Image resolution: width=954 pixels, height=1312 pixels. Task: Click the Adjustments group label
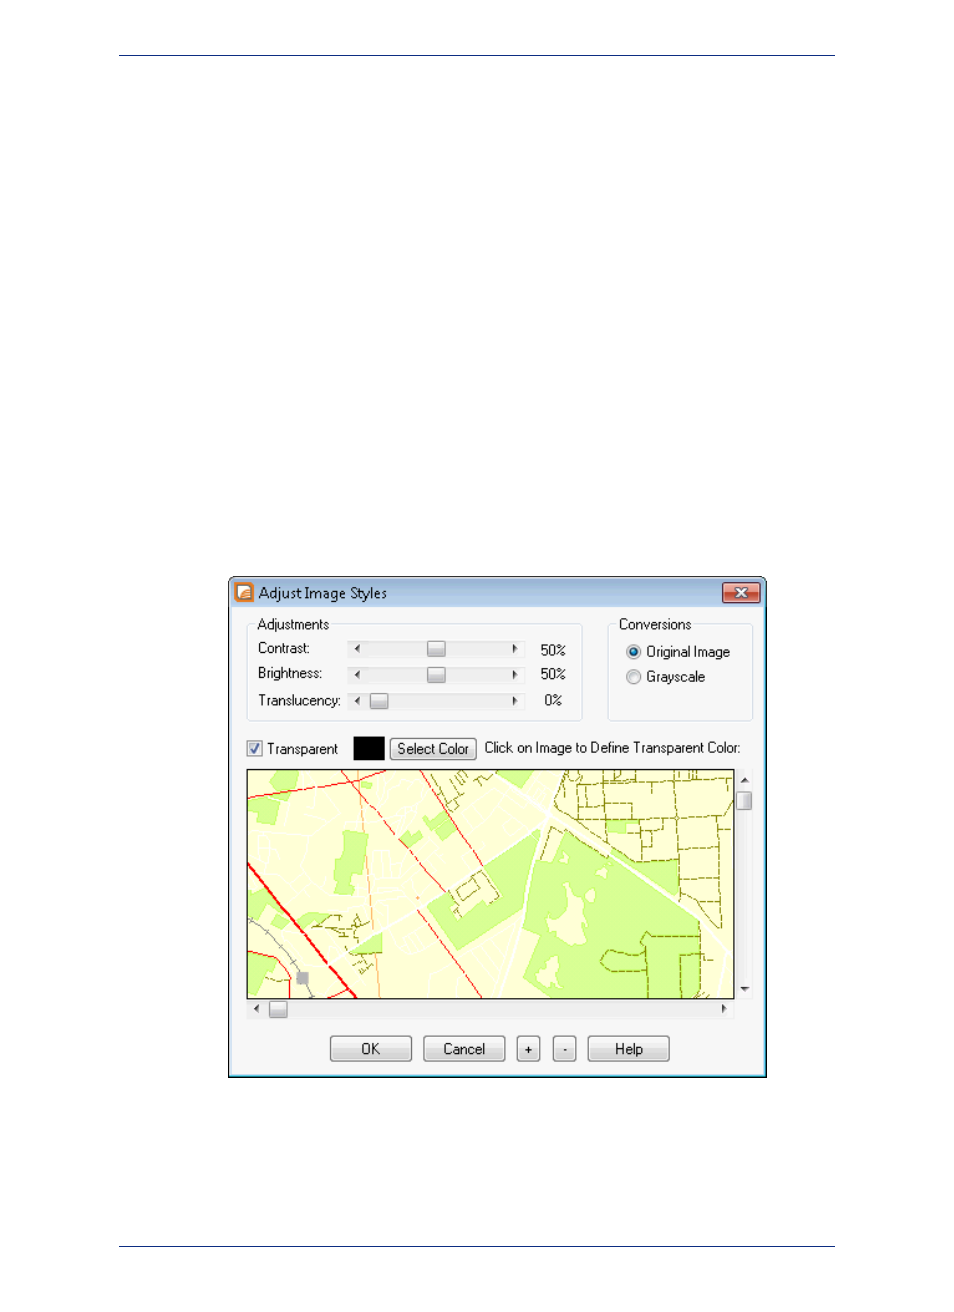pos(293,625)
